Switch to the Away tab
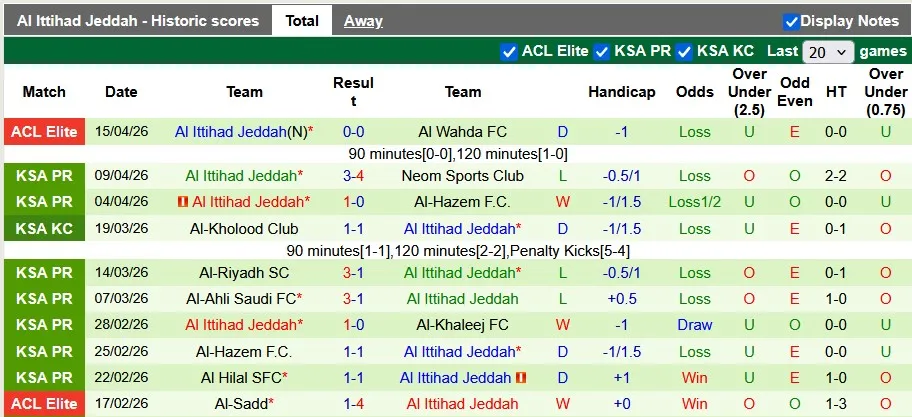Viewport: 912px width, 417px height. 363,20
